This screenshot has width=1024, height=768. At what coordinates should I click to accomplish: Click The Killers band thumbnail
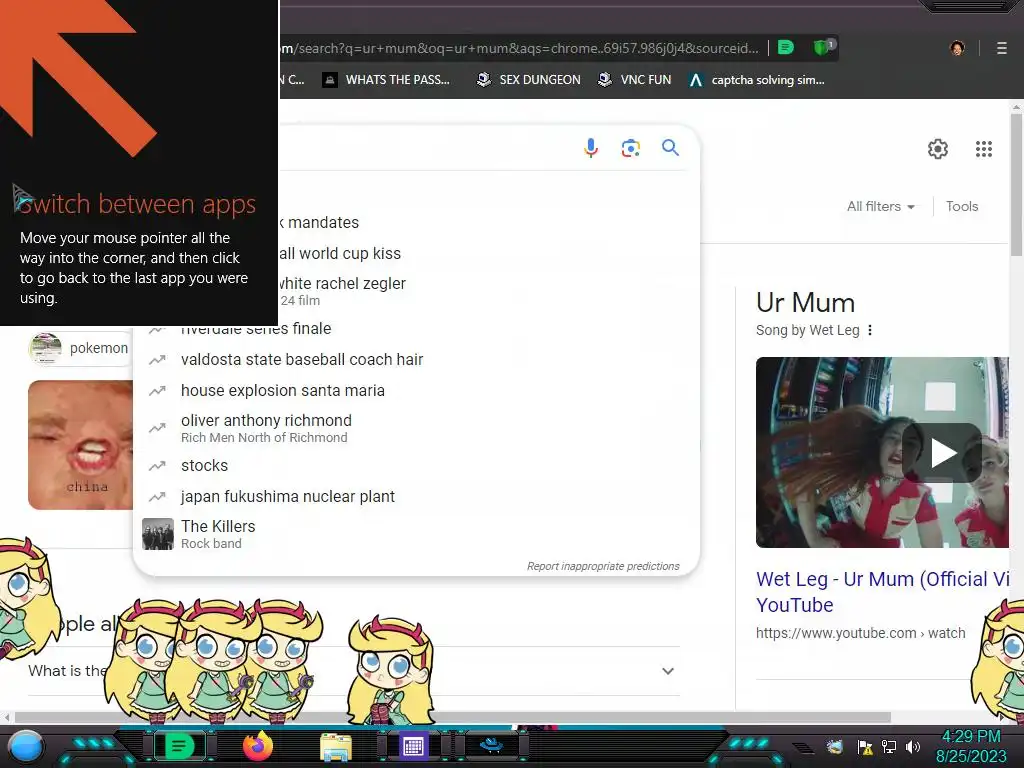[158, 534]
